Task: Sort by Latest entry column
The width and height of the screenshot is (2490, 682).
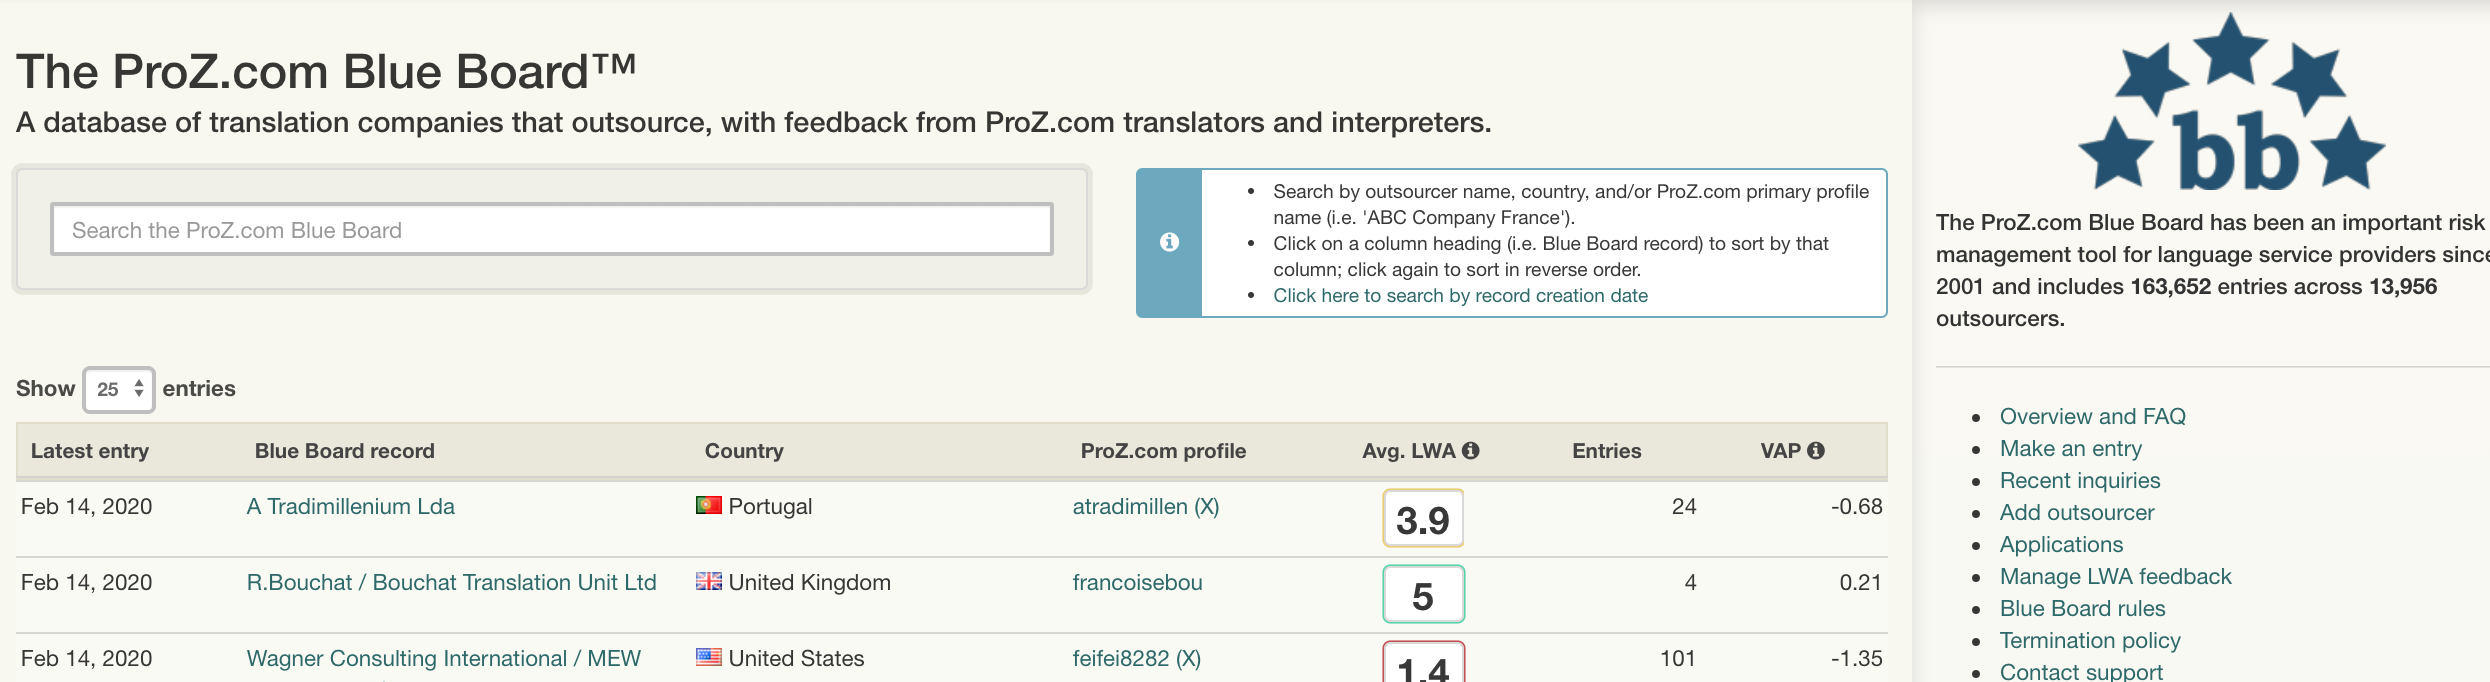Action: (90, 451)
